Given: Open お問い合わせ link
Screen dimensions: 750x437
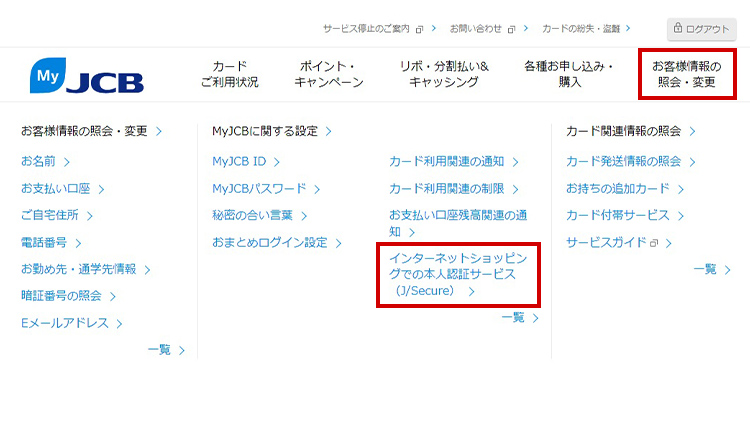Looking at the screenshot, I should point(476,29).
